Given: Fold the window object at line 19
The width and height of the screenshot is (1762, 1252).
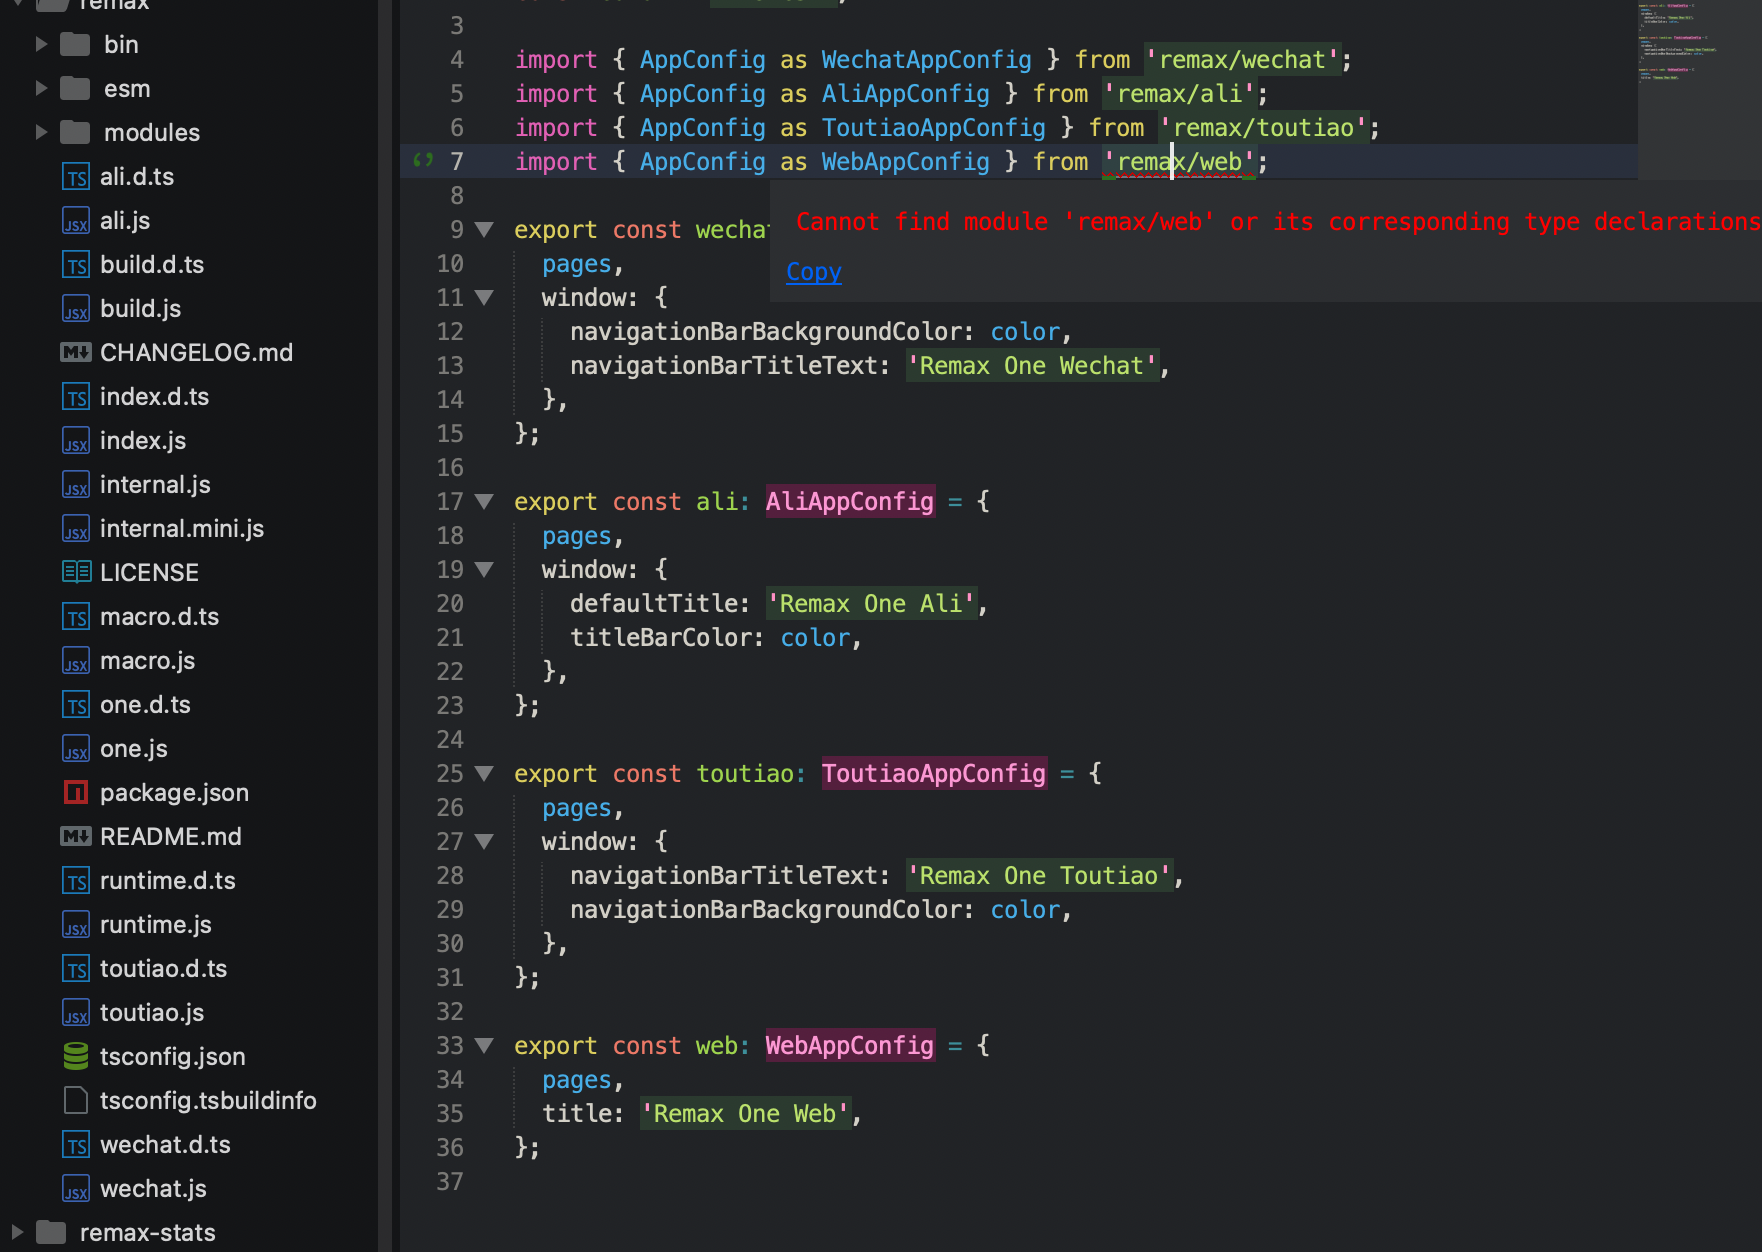Looking at the screenshot, I should click(485, 570).
